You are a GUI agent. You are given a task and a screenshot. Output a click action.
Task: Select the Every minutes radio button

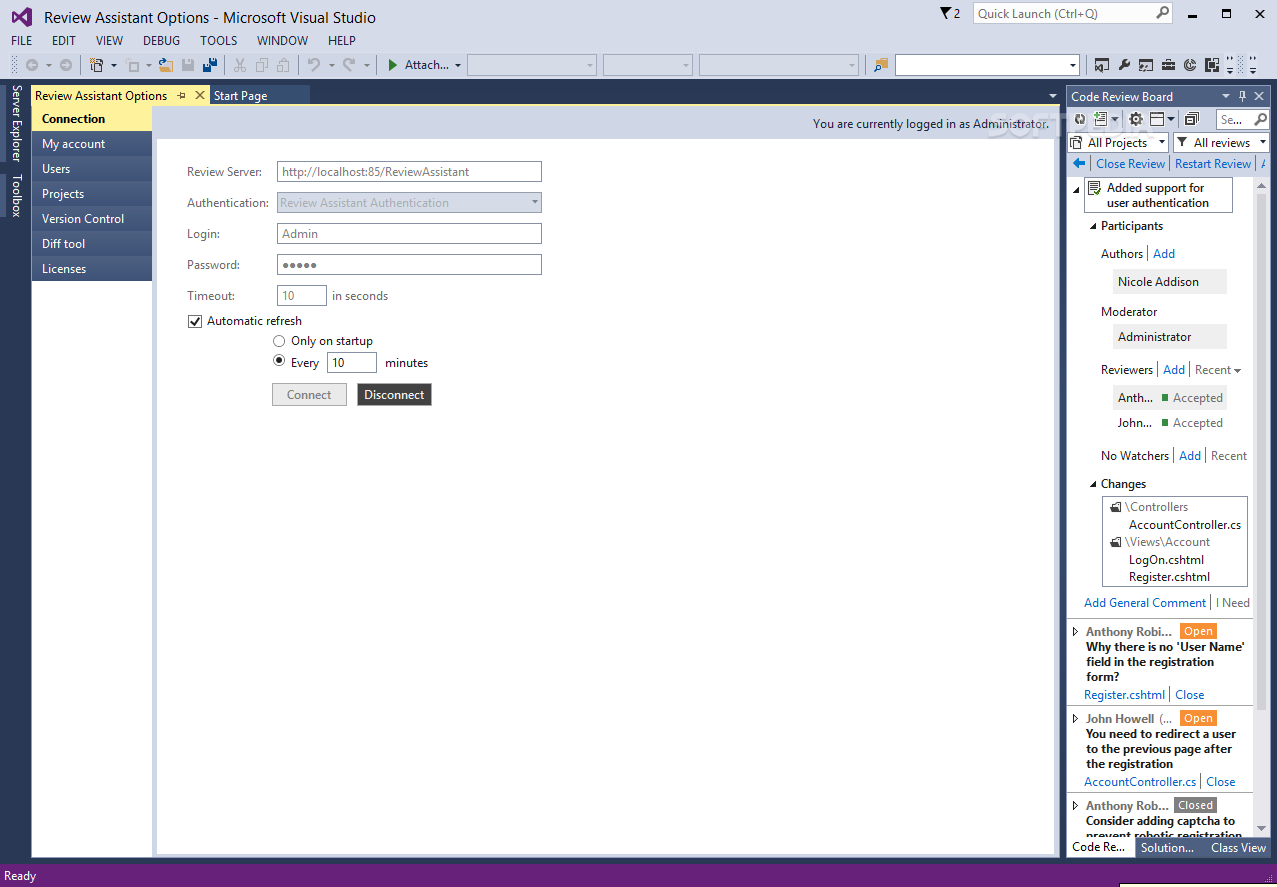point(279,361)
